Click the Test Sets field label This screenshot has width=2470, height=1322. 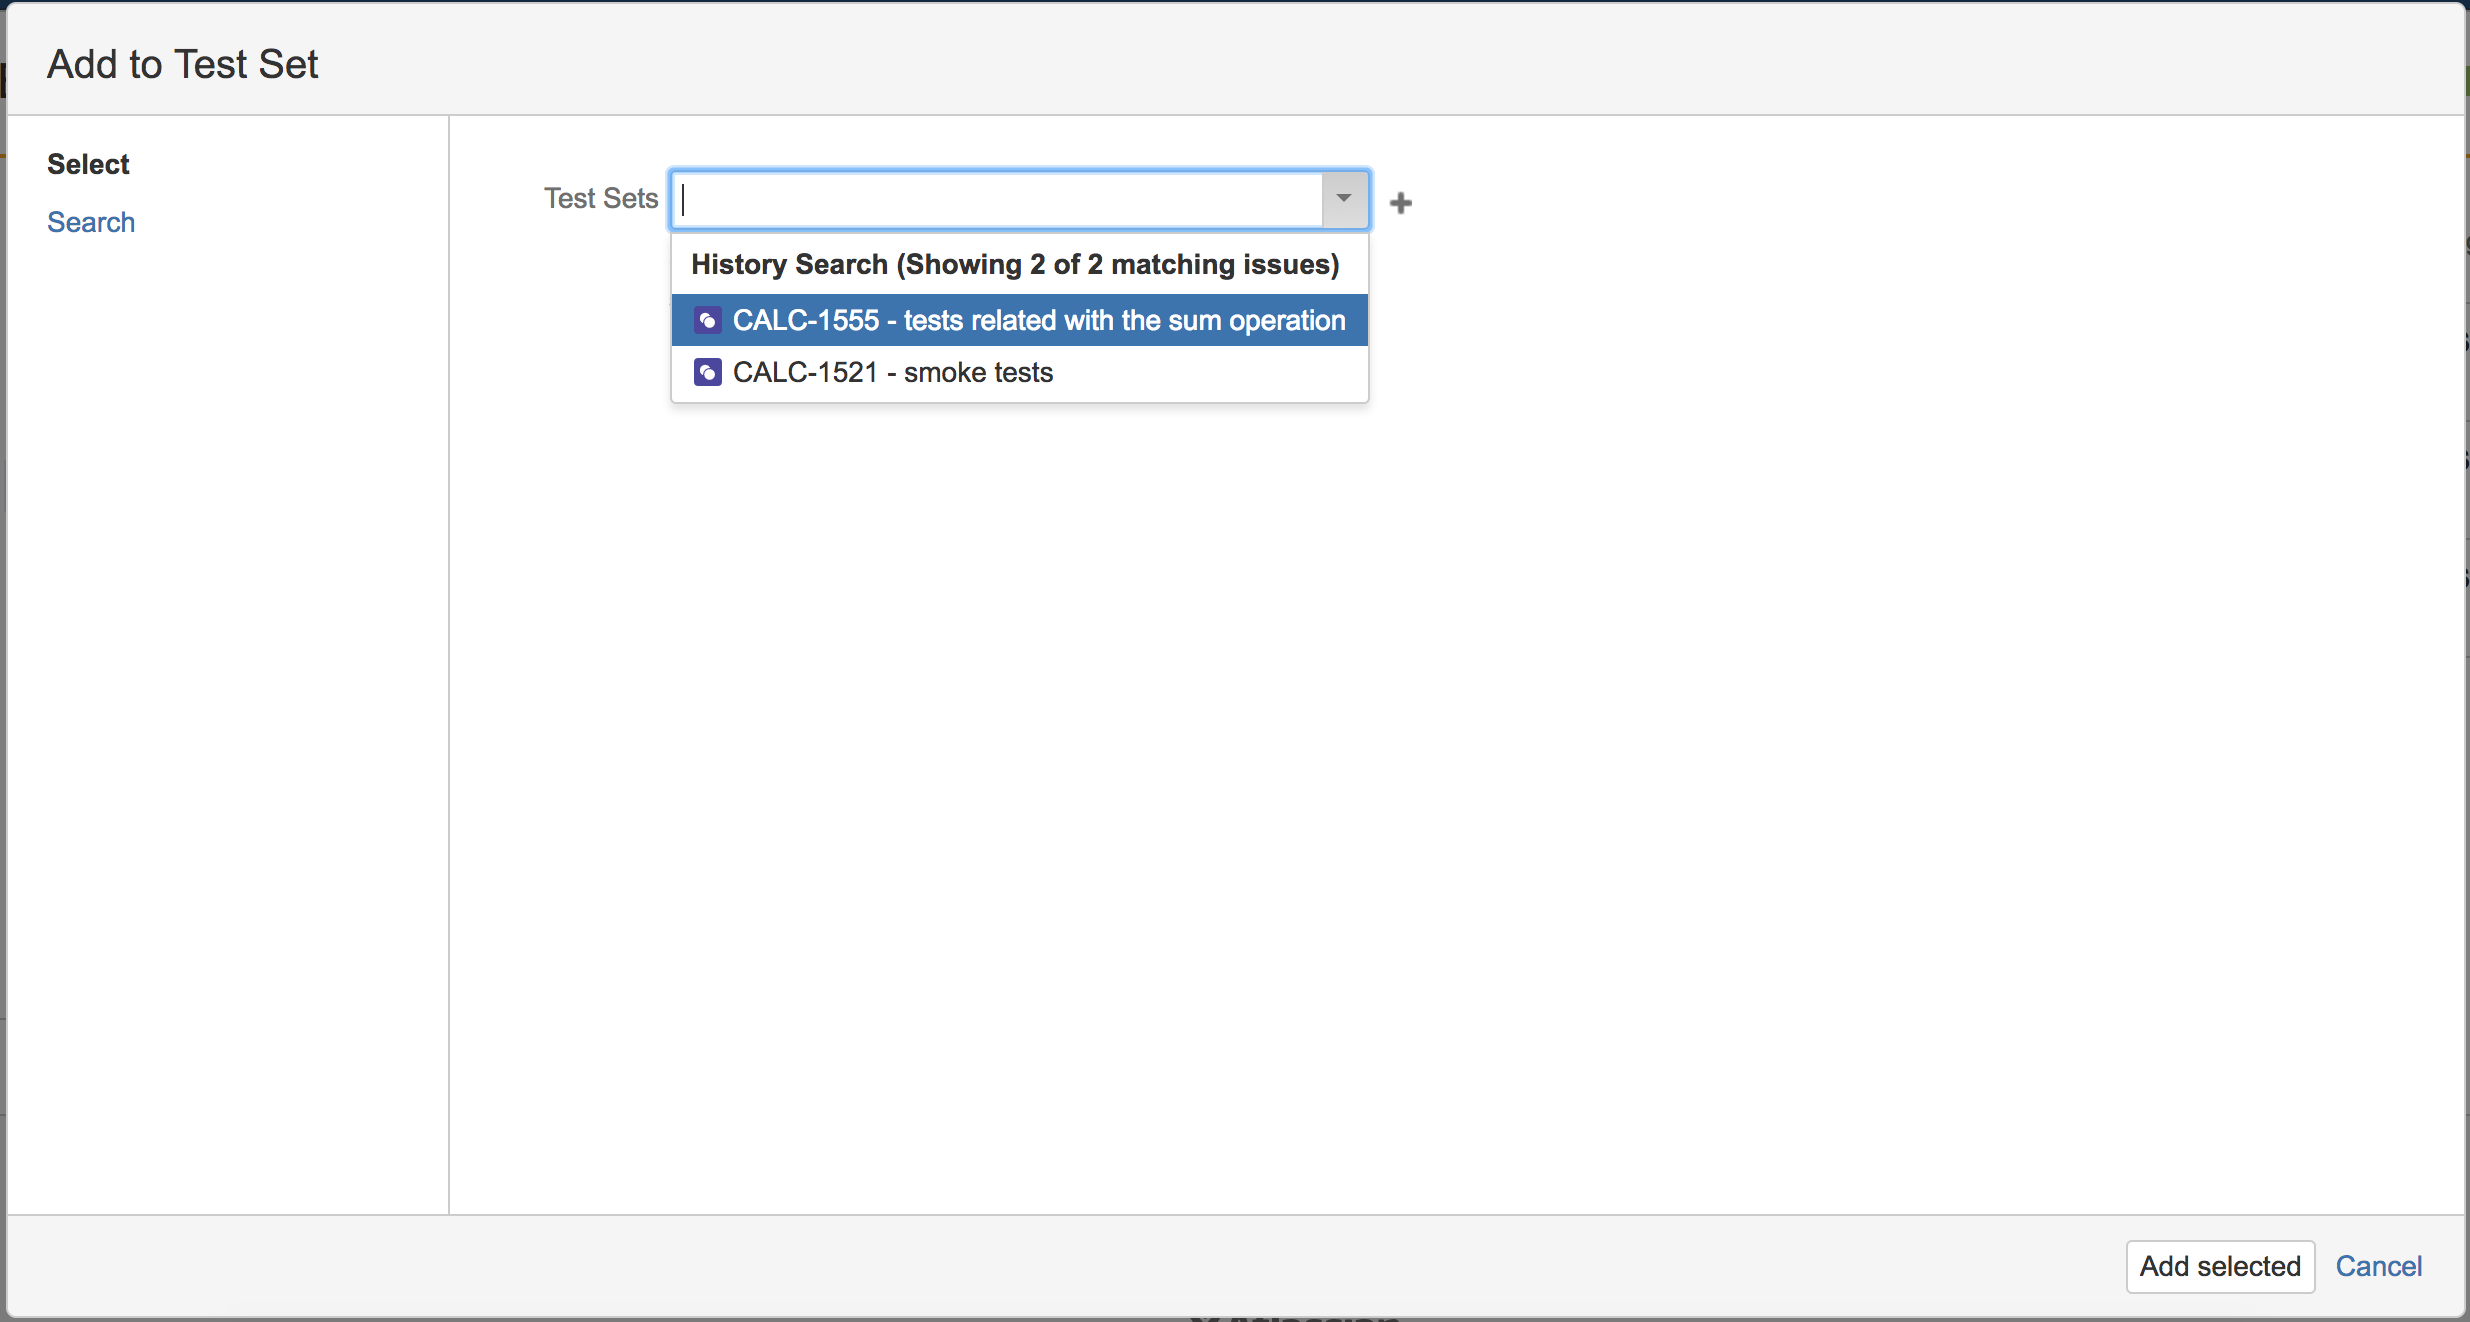(x=601, y=198)
